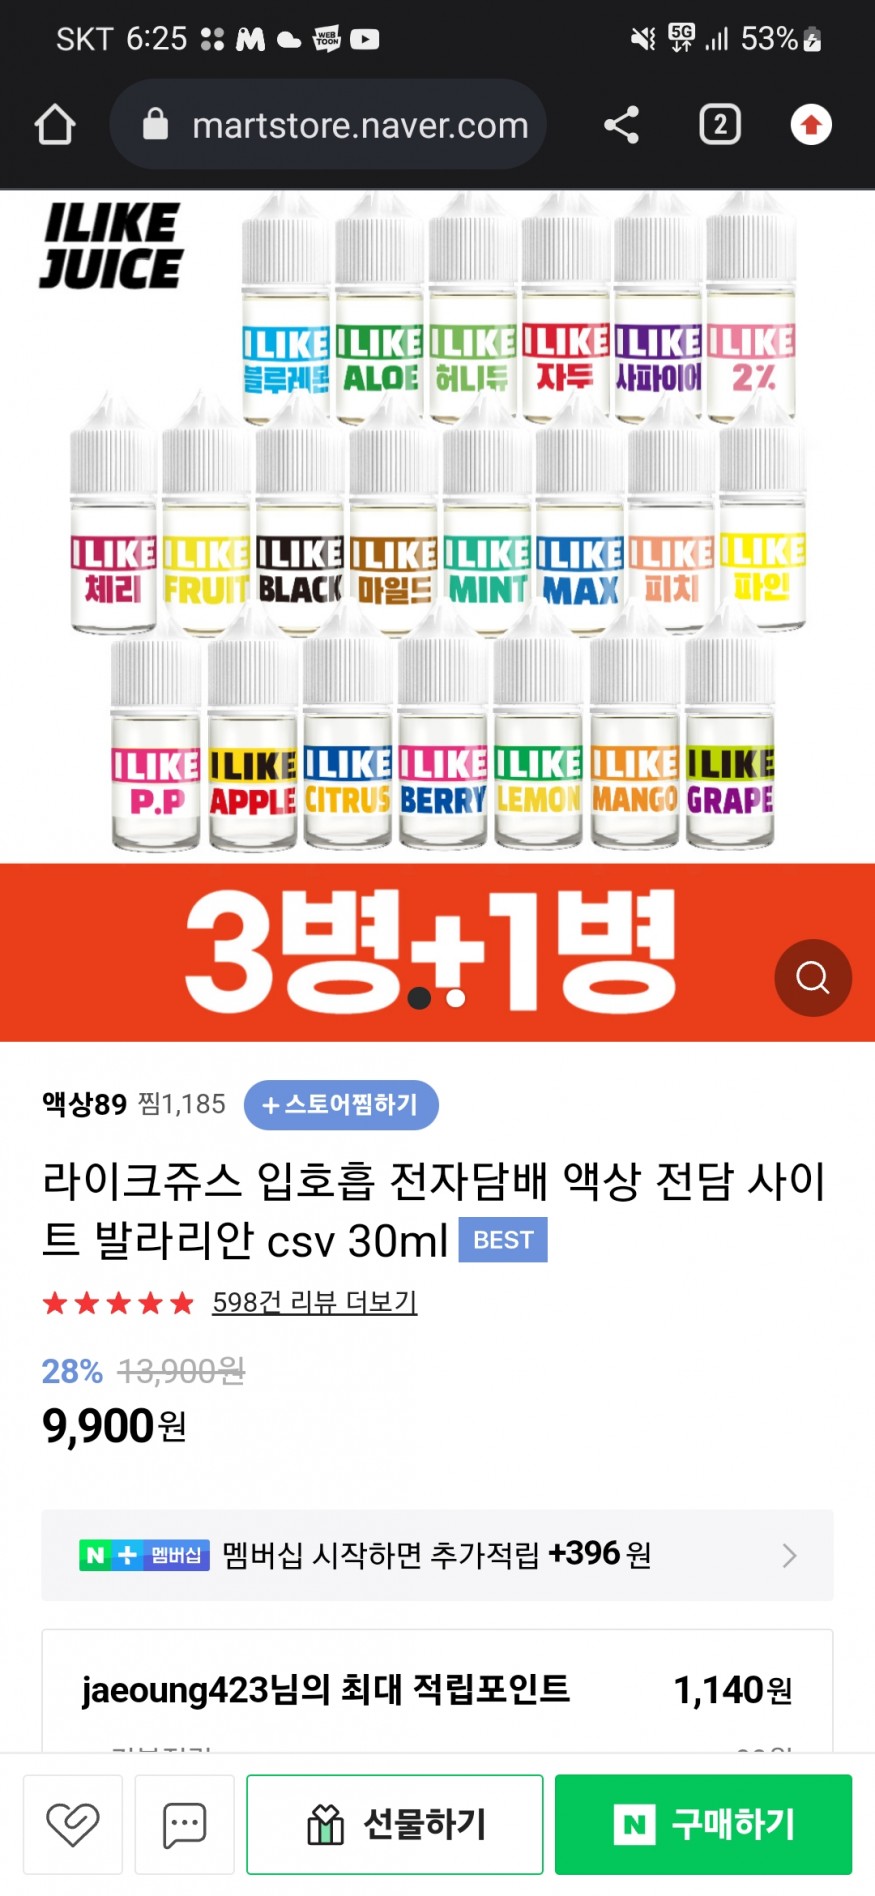Tap the YouTube notification icon in status bar
The height and width of the screenshot is (1896, 875).
pos(364,39)
